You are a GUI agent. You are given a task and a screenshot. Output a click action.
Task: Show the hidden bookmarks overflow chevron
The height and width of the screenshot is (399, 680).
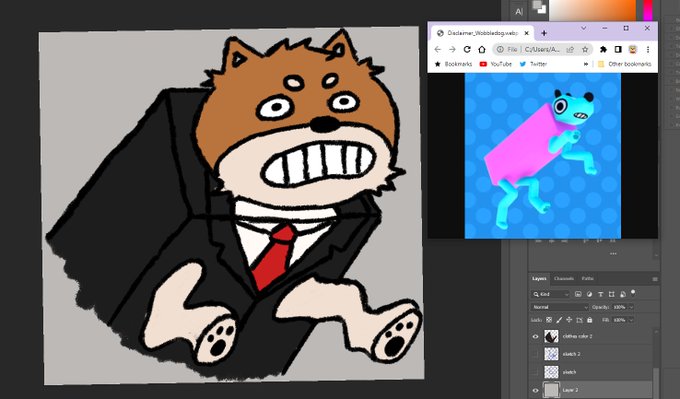point(586,64)
